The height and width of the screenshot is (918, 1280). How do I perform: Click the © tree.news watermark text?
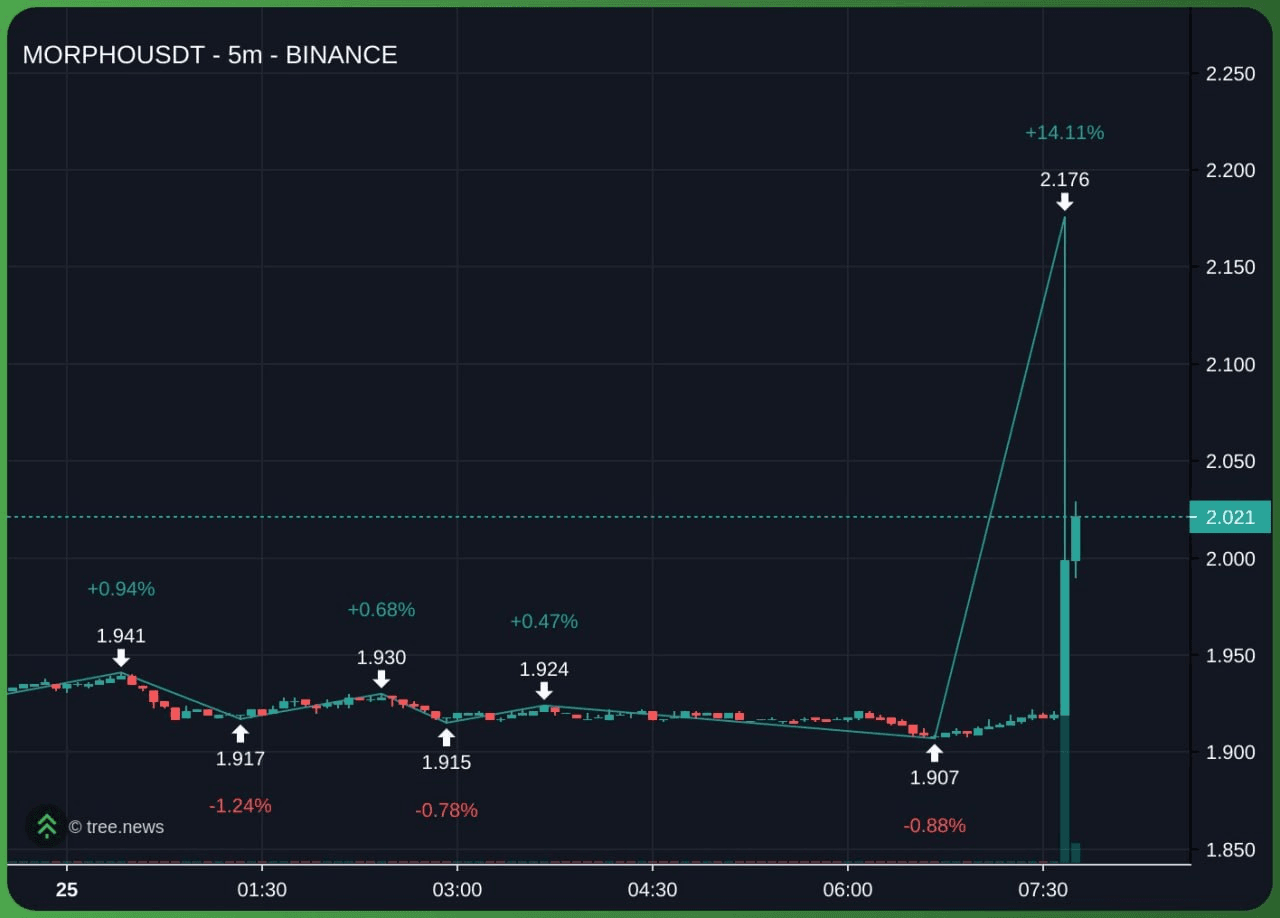coord(116,827)
